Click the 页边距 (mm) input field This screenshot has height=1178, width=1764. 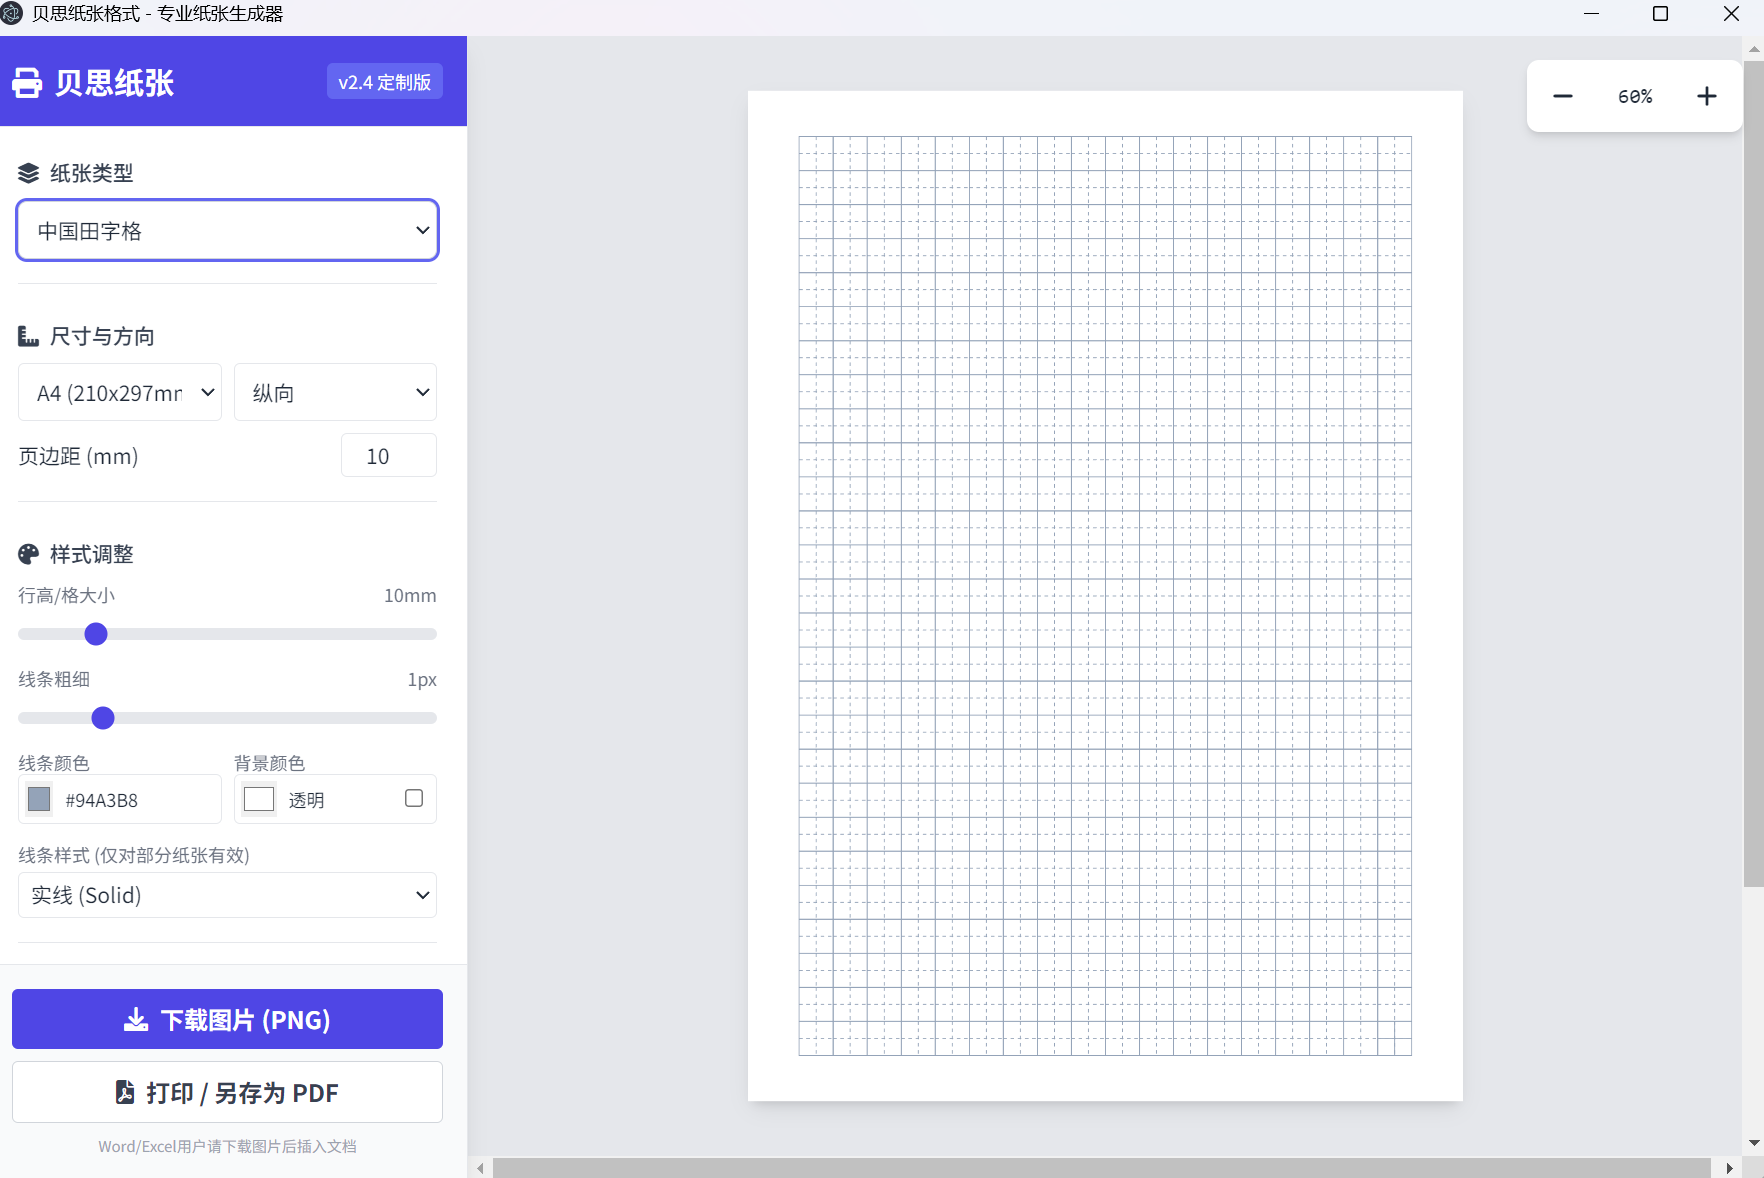[x=388, y=456]
